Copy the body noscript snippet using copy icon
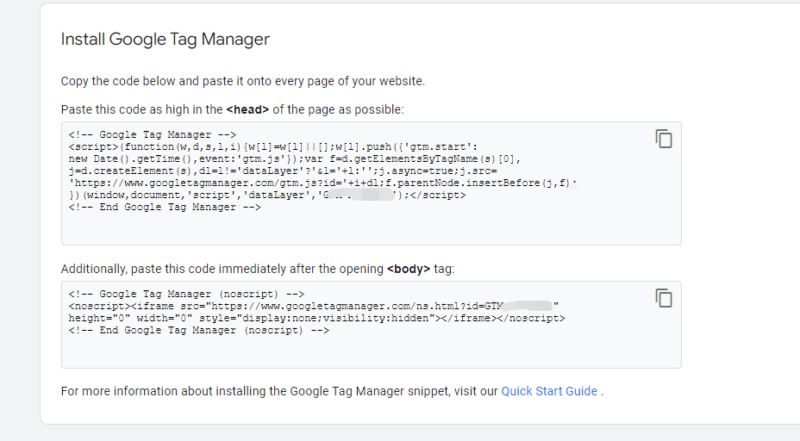 point(663,298)
